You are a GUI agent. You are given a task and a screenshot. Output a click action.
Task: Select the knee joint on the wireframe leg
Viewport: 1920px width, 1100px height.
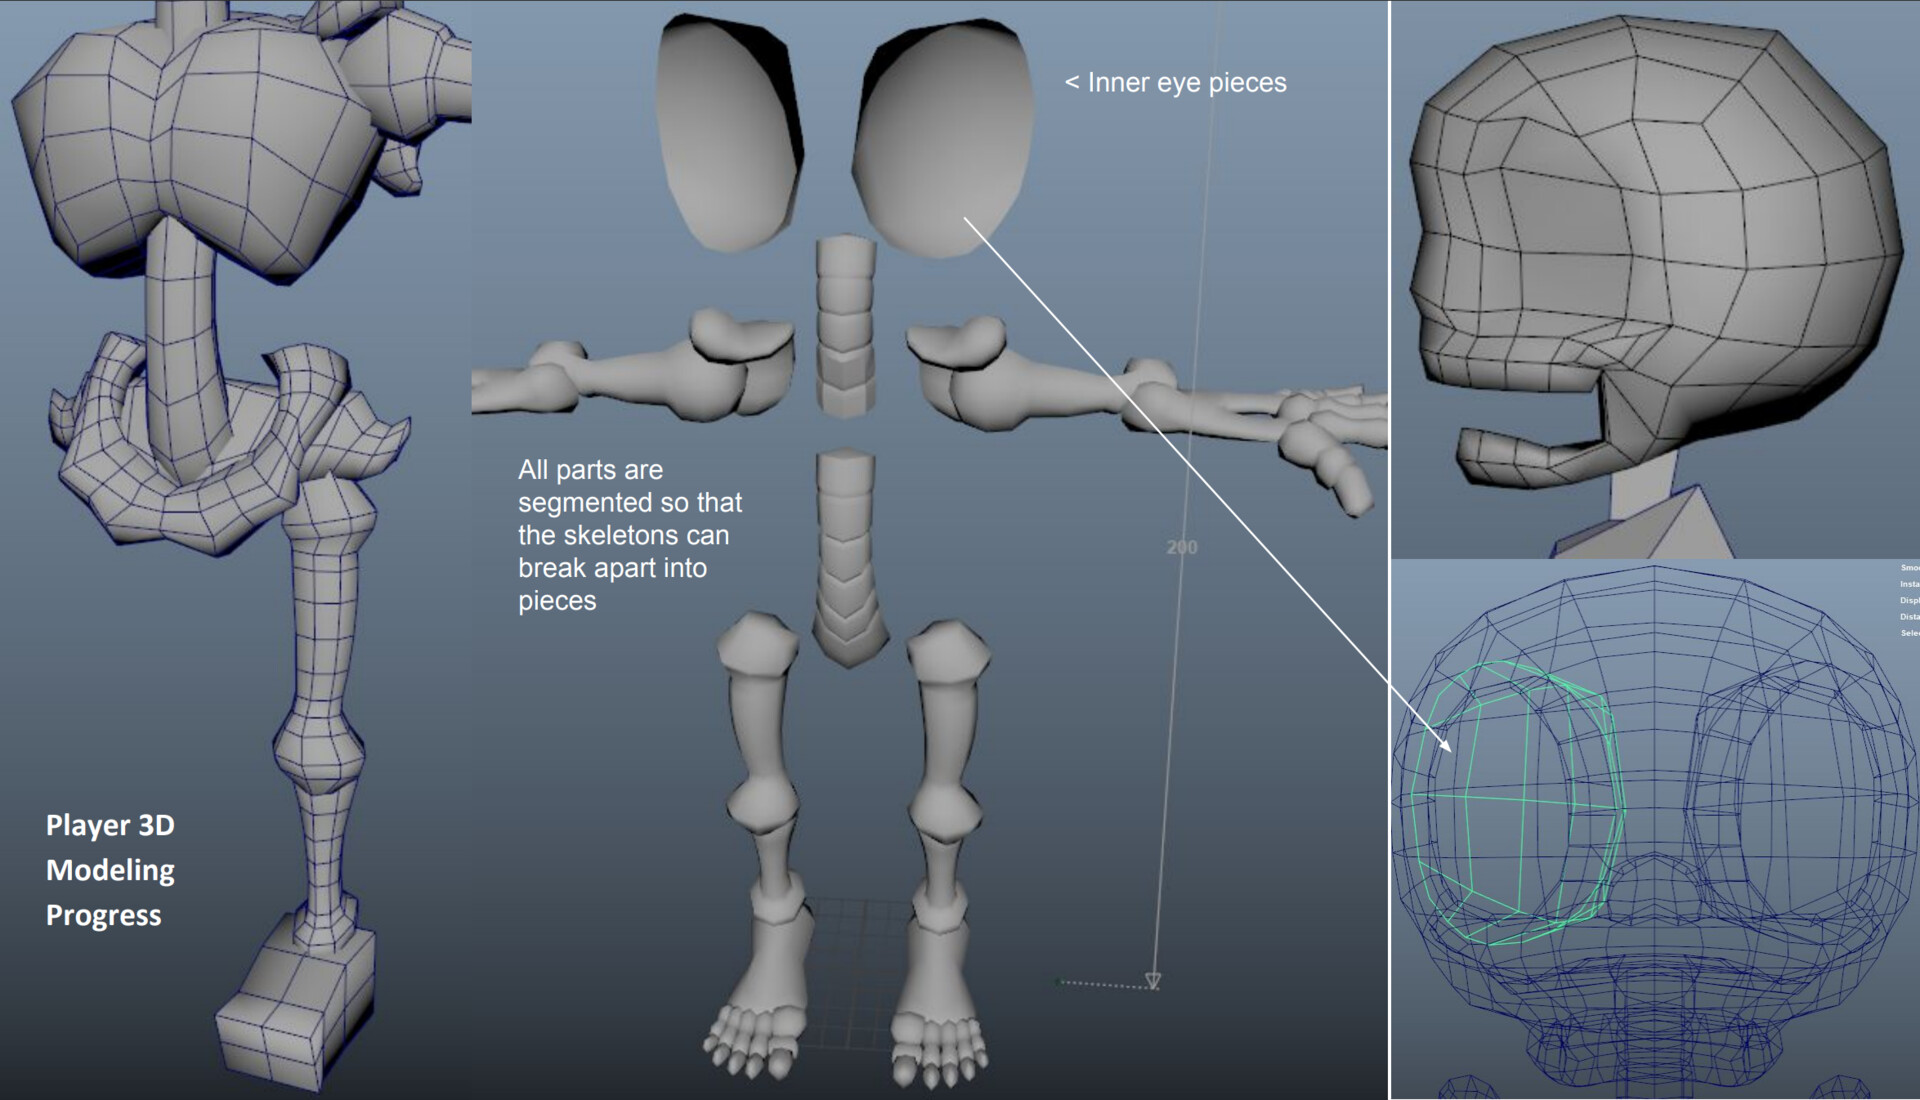click(x=318, y=750)
